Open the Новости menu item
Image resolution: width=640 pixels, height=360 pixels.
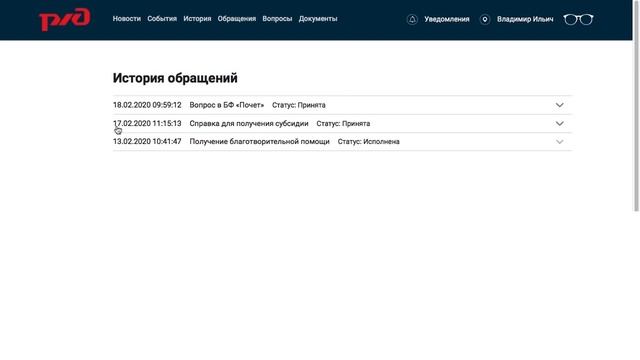coord(127,19)
